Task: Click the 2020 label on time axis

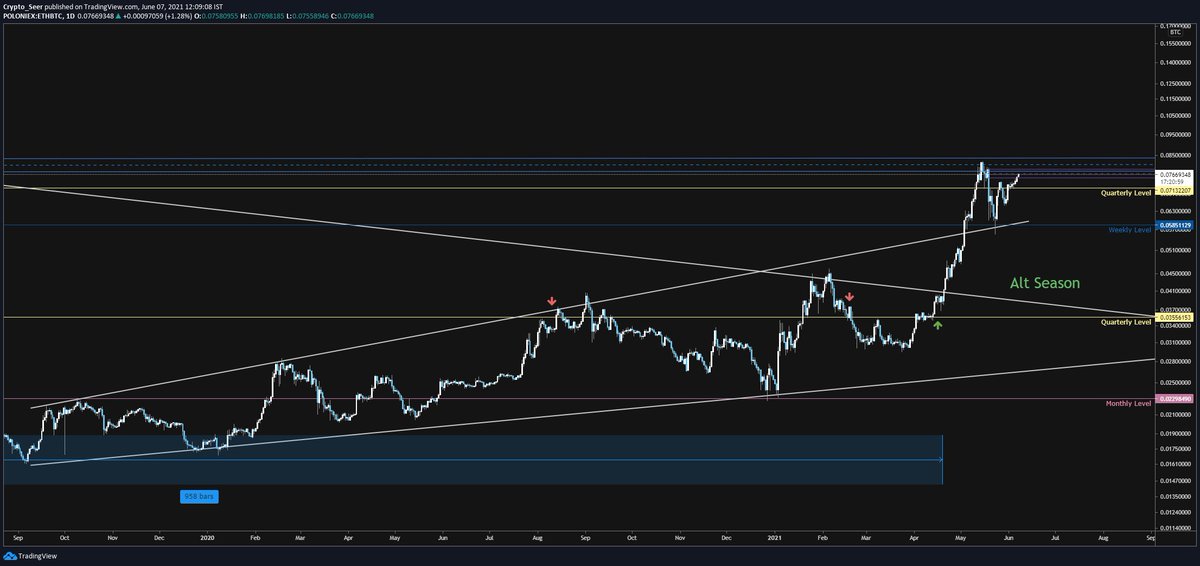Action: (207, 537)
